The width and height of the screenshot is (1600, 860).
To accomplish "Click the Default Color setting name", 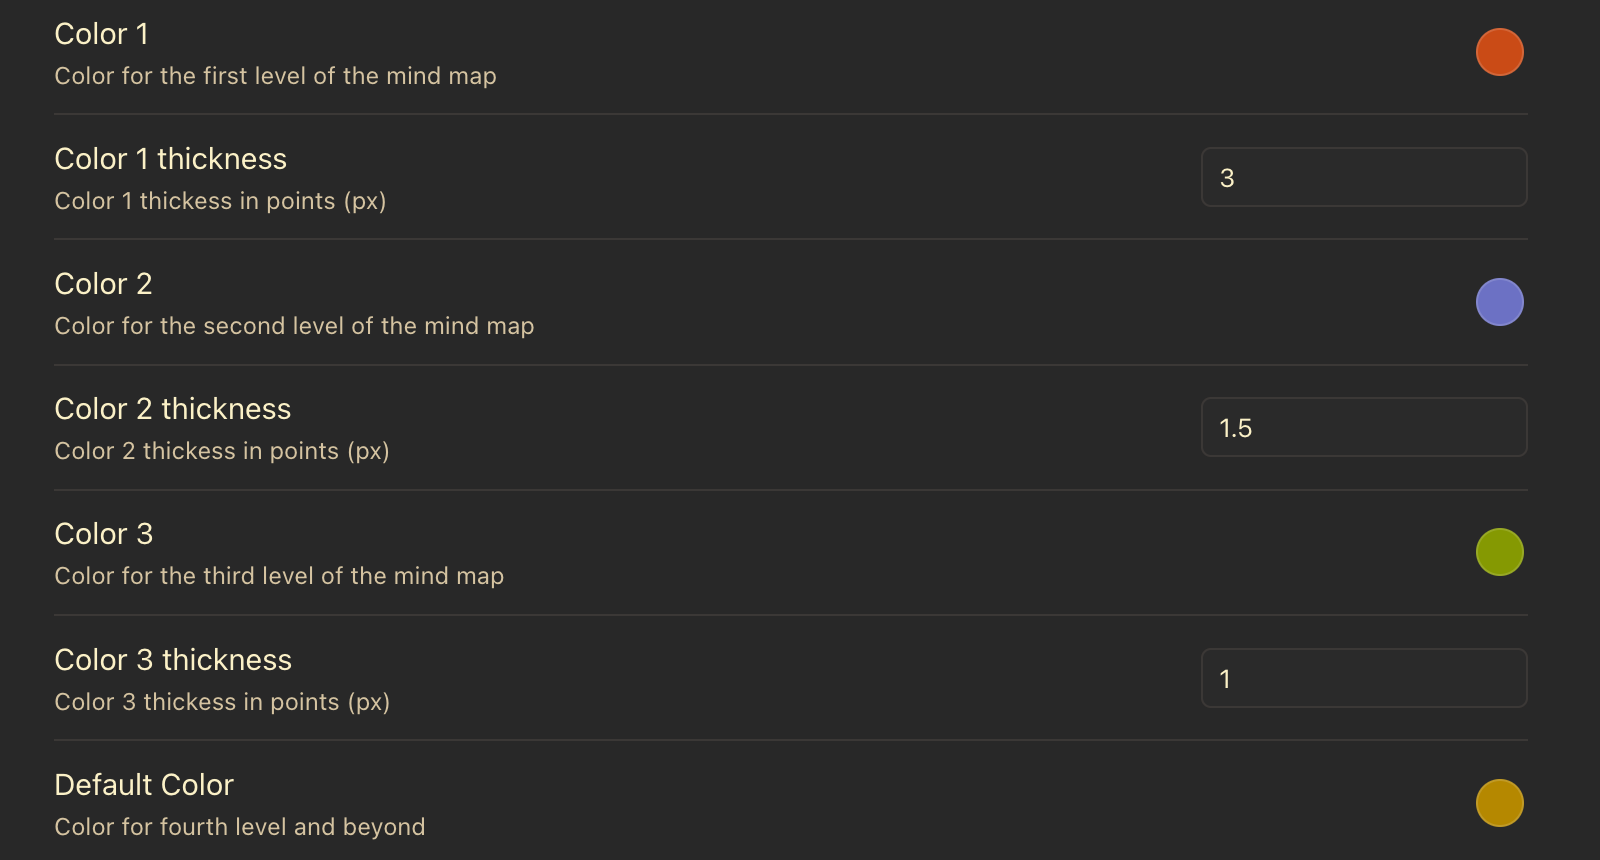I will coord(143,785).
